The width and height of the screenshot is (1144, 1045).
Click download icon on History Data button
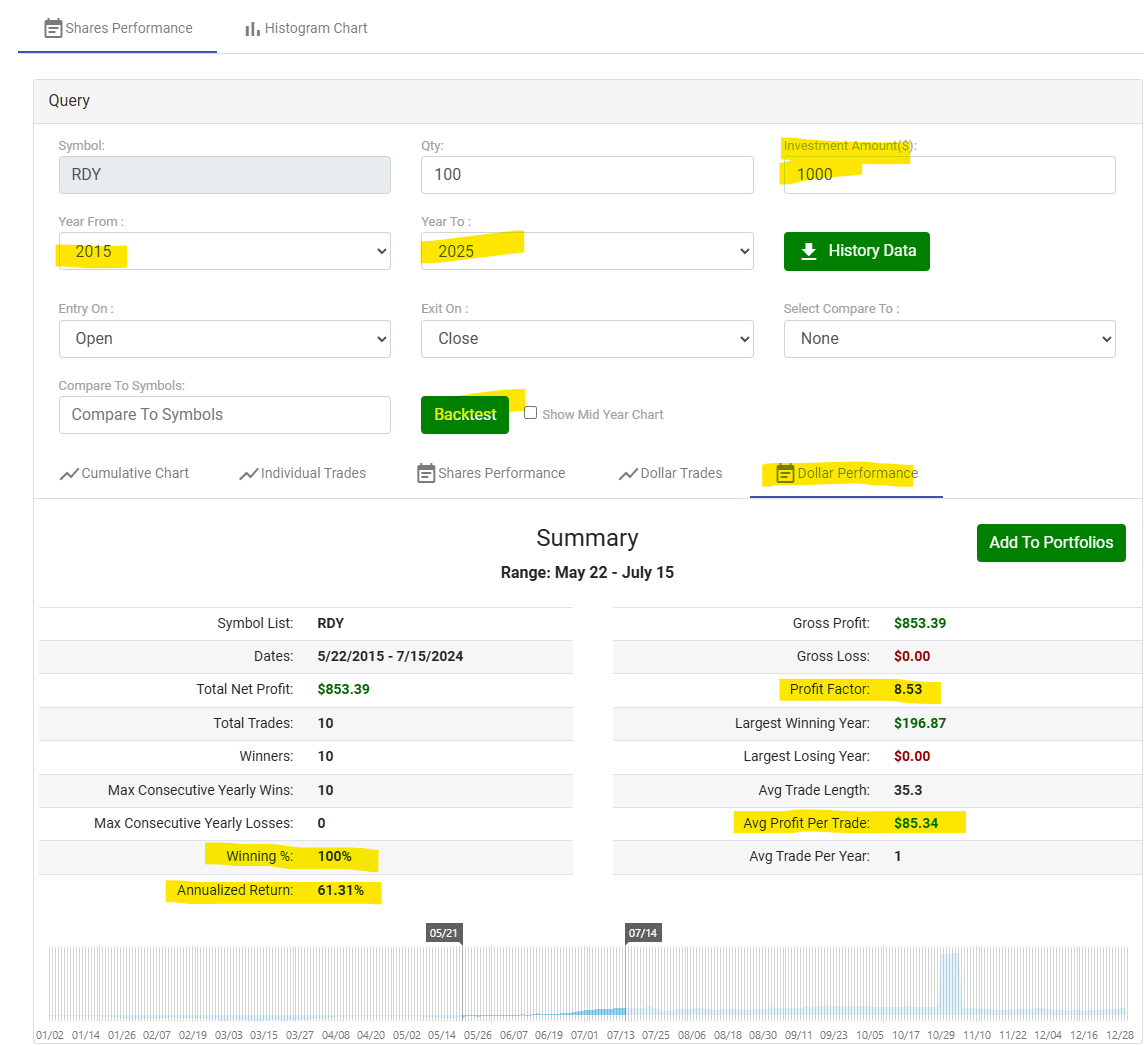coord(809,251)
